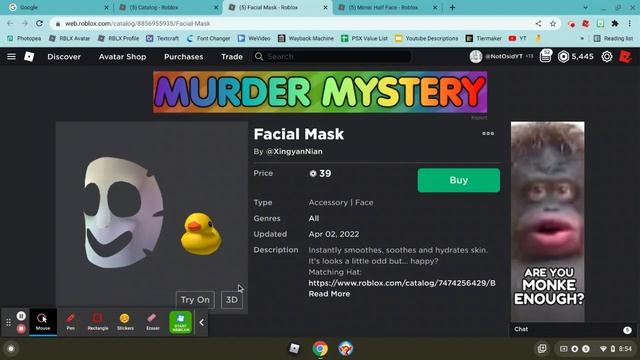
Task: Open the ChromeOS launcher button
Action: (x=11, y=349)
